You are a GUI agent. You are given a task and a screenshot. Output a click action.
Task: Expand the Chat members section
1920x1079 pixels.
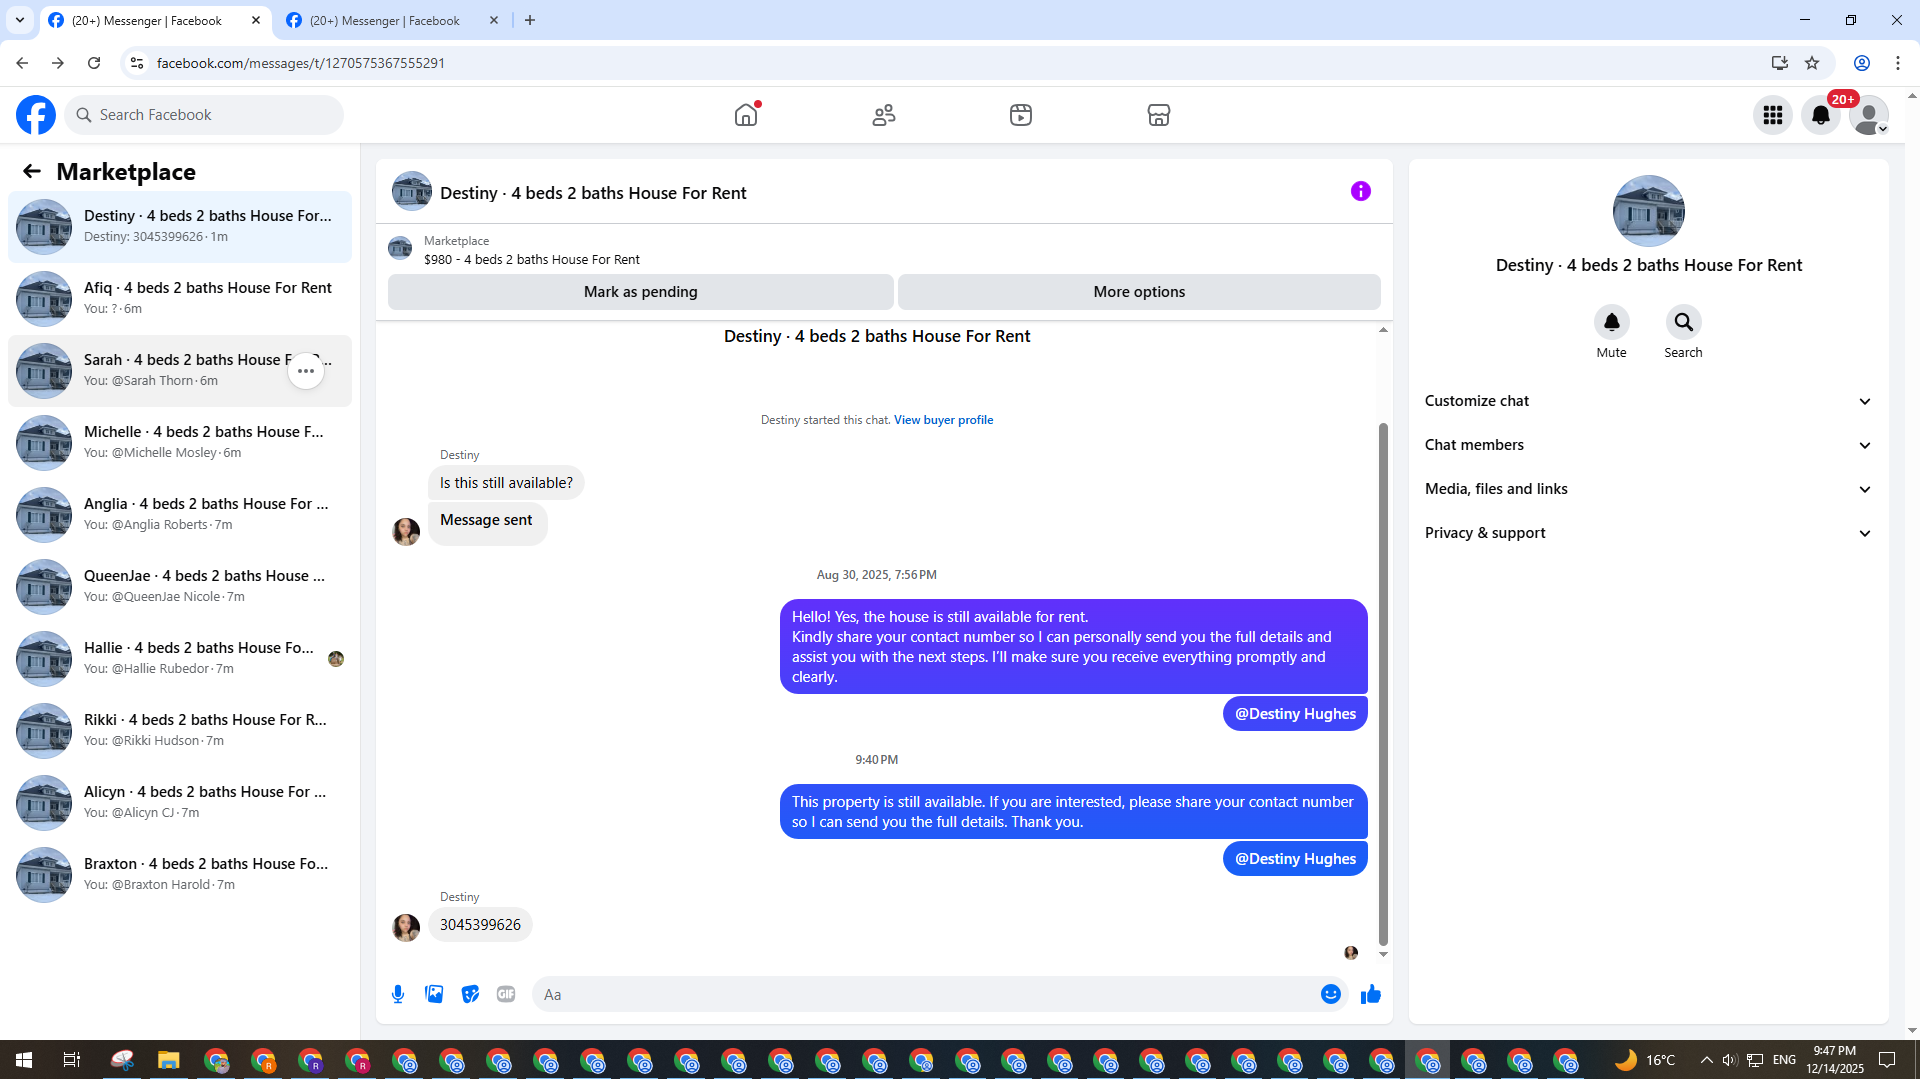(x=1648, y=445)
